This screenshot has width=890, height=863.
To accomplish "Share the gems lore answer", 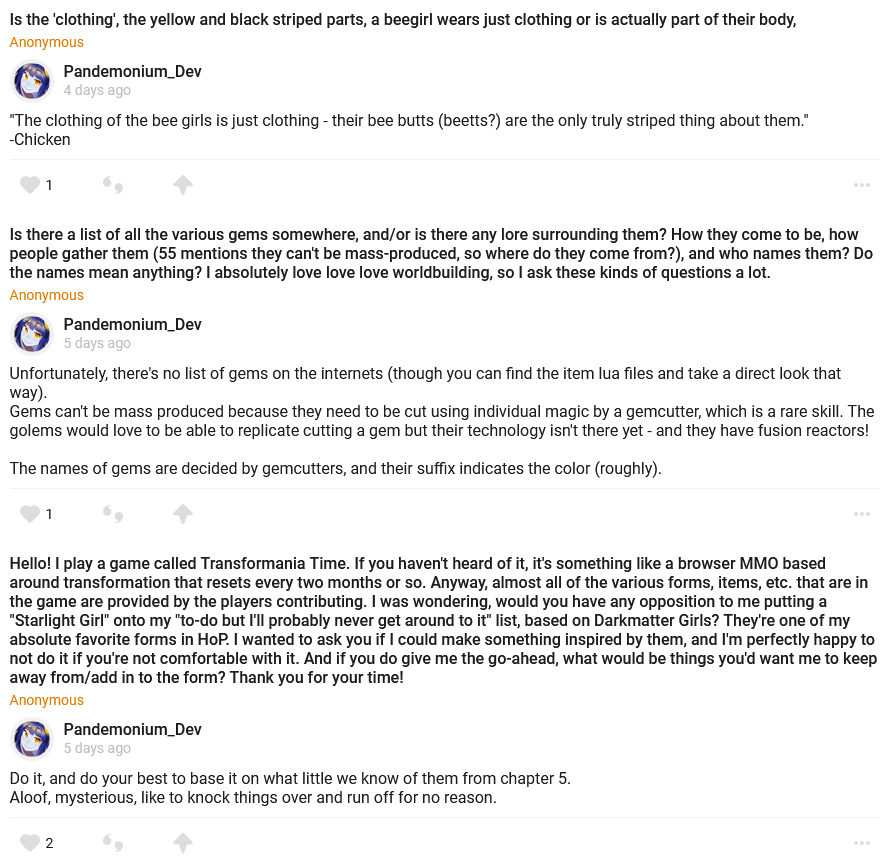I will coord(182,514).
